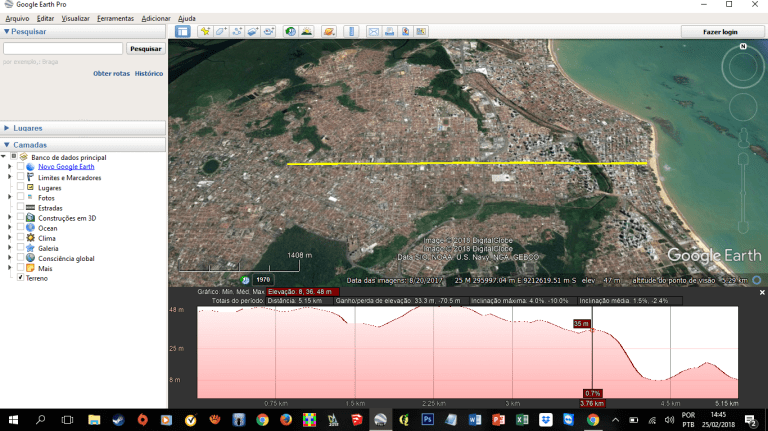
Task: Click the Obter rotas link
Action: [111, 73]
